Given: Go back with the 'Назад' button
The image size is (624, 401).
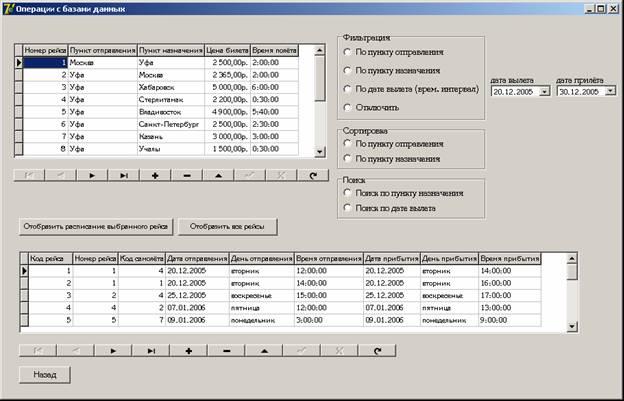Looking at the screenshot, I should [x=45, y=374].
